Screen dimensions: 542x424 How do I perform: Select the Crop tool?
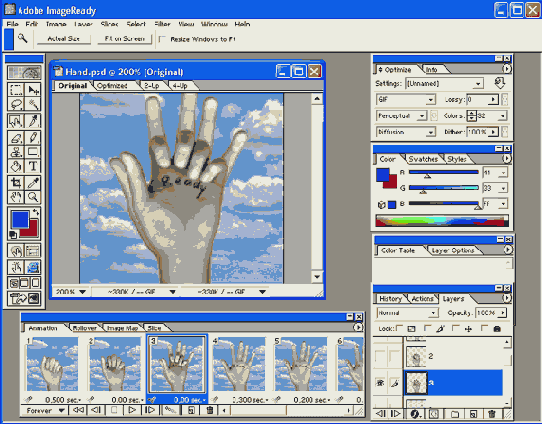[x=16, y=182]
